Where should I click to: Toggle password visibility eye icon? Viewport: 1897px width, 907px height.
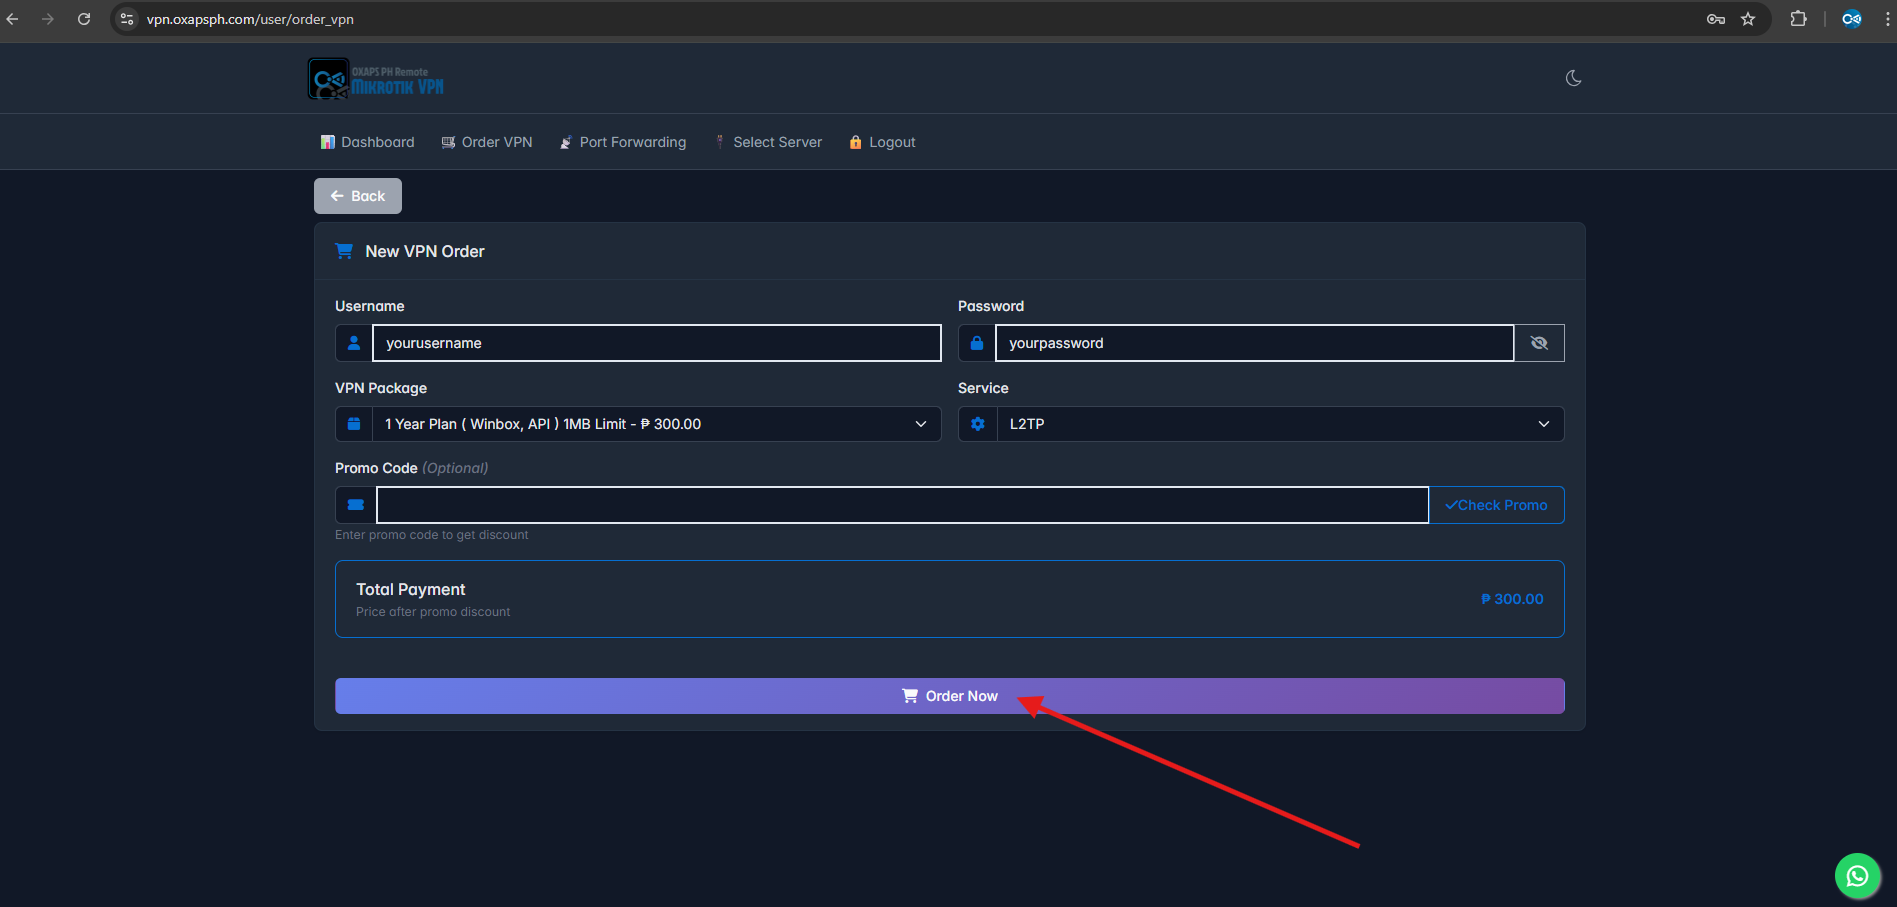(x=1539, y=343)
